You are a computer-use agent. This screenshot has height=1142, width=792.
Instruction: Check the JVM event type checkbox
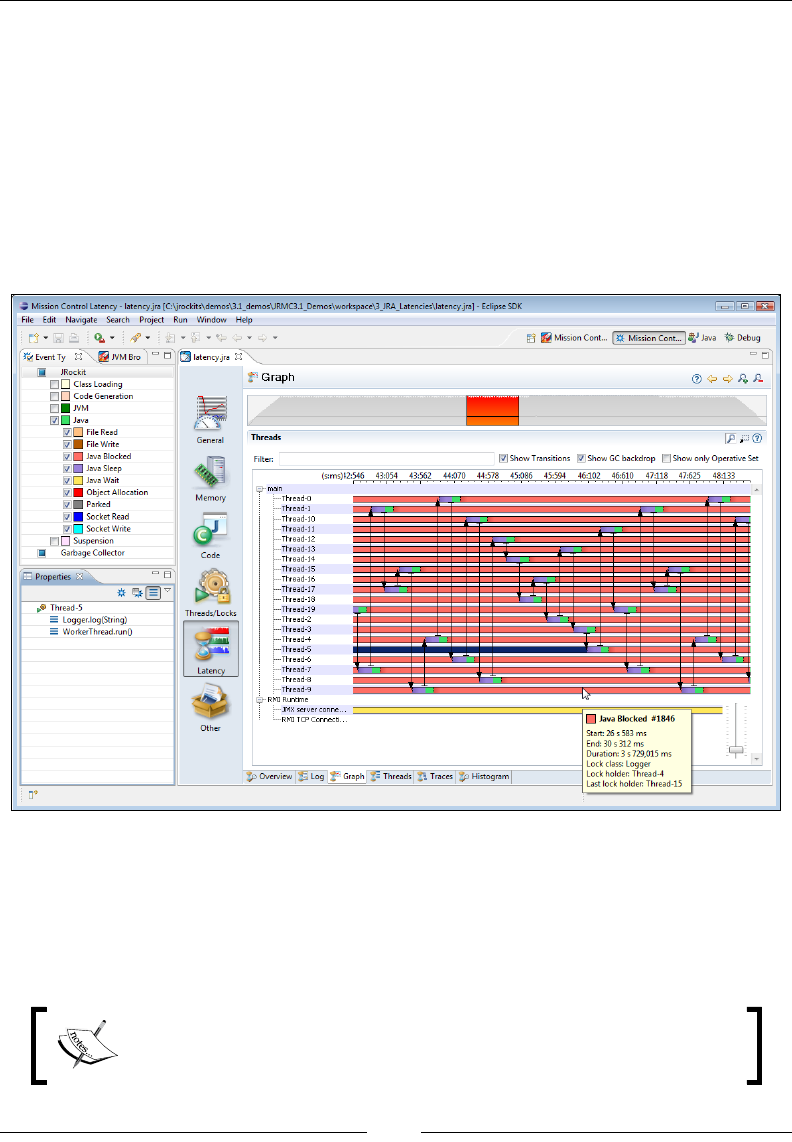(54, 409)
